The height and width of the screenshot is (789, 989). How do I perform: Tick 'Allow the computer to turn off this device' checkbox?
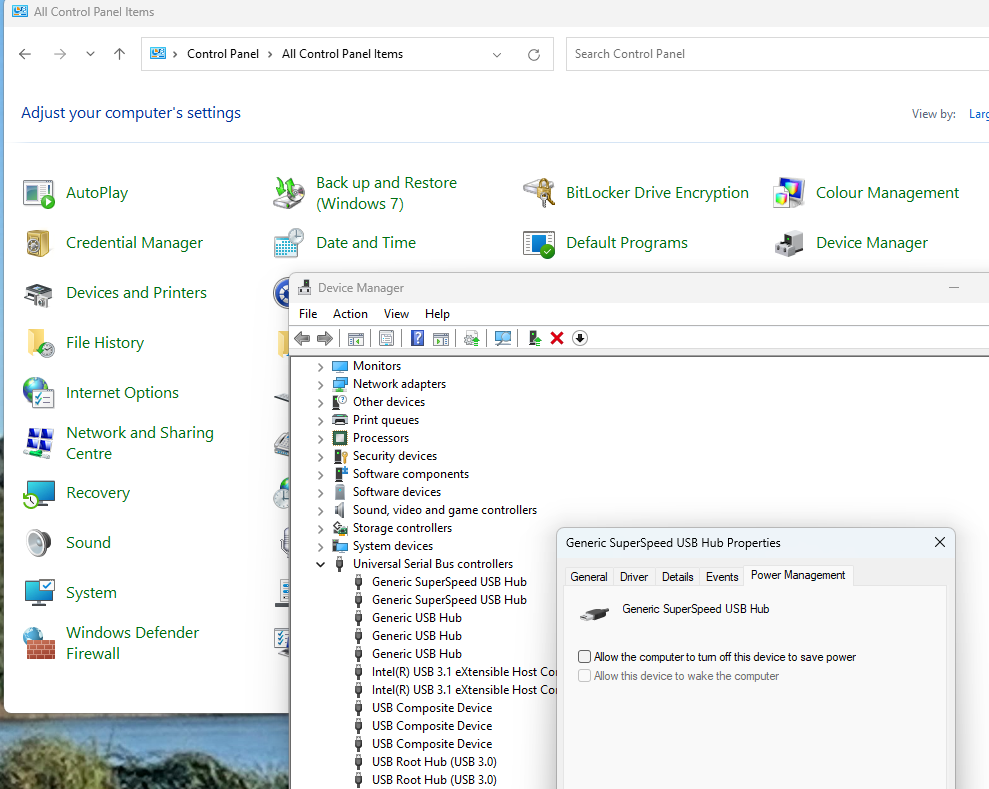click(585, 657)
